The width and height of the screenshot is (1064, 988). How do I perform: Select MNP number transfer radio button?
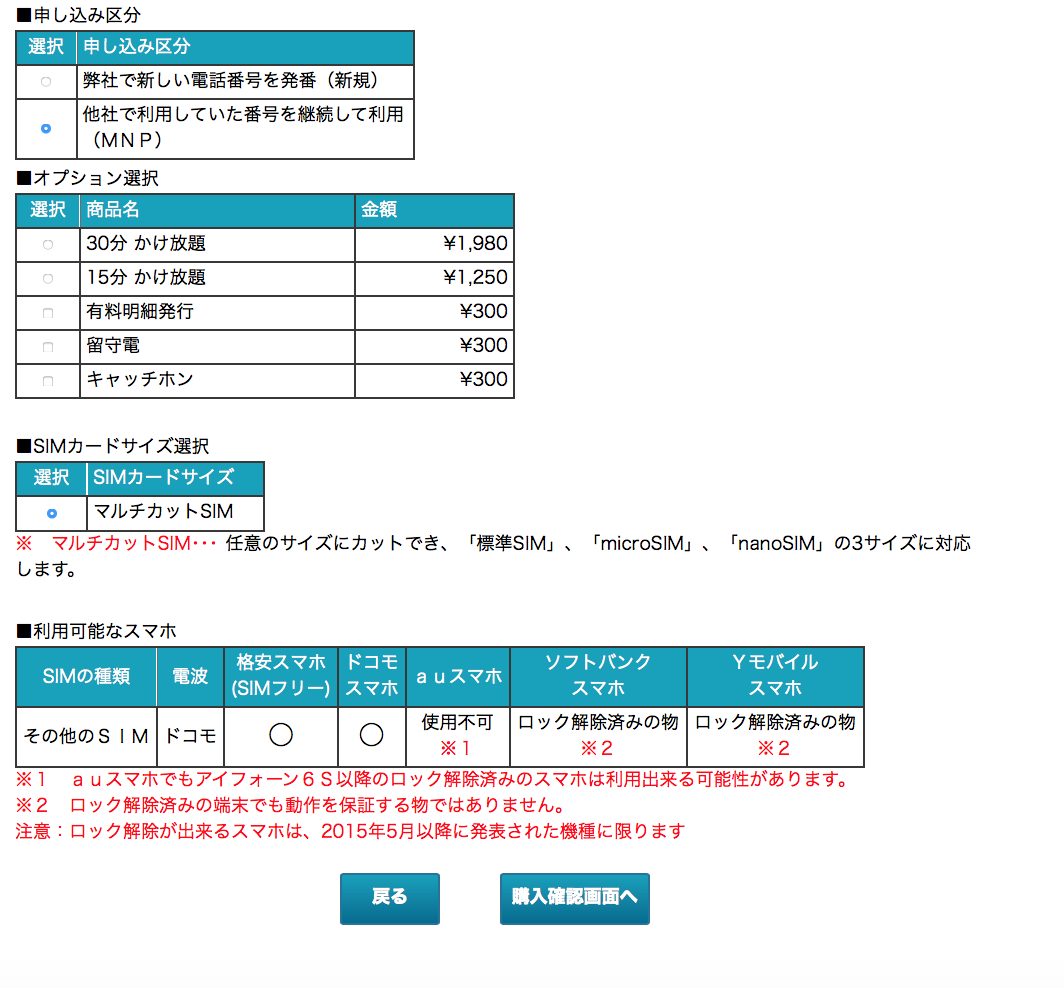46,129
